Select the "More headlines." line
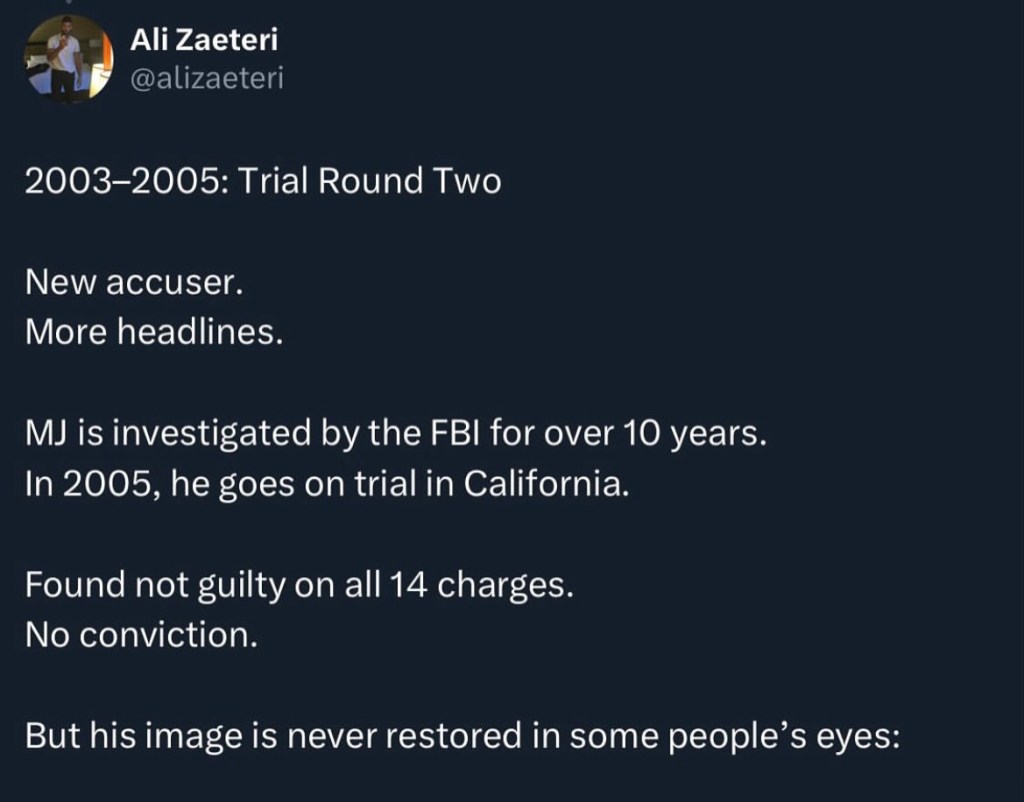The width and height of the screenshot is (1024, 802). point(154,332)
